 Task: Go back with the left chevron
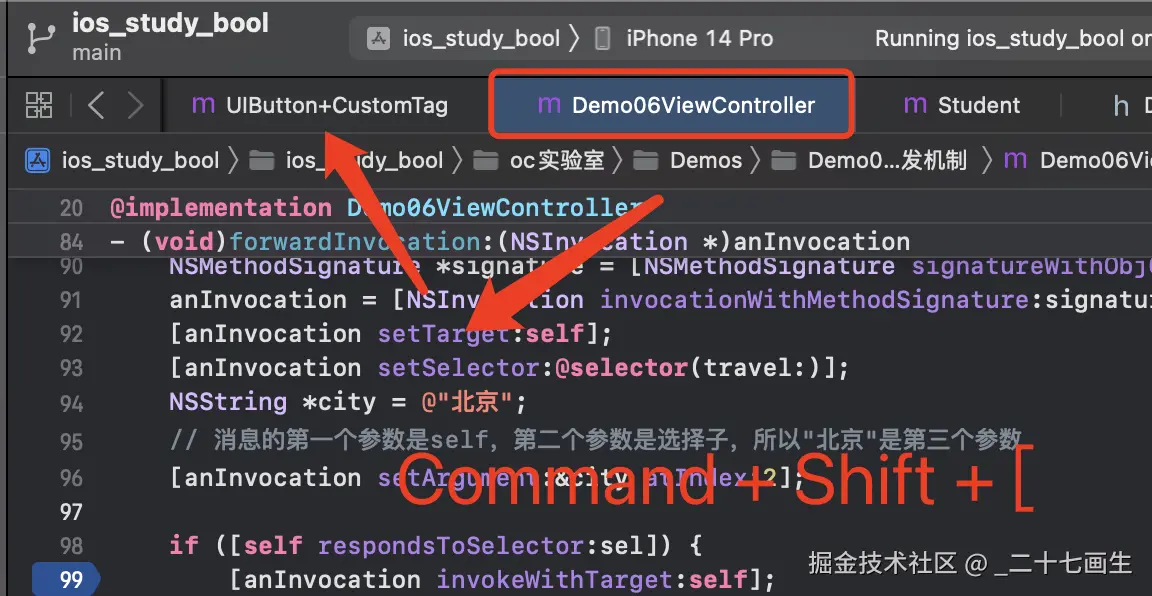(x=96, y=105)
